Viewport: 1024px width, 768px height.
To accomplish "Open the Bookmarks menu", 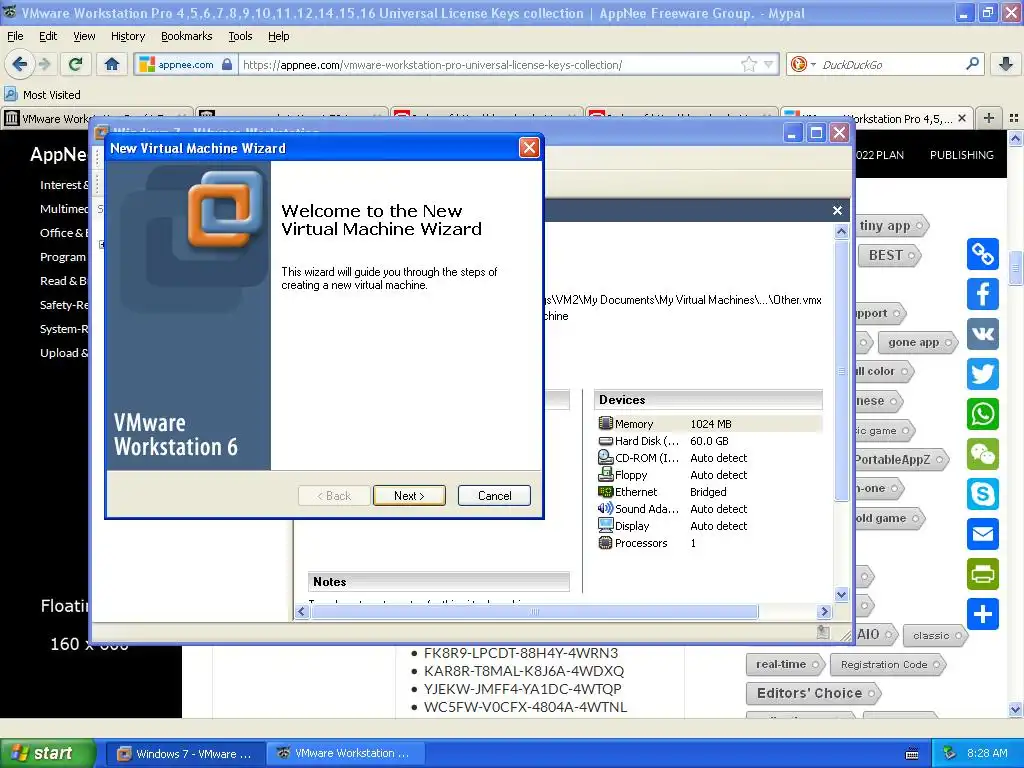I will (x=186, y=36).
